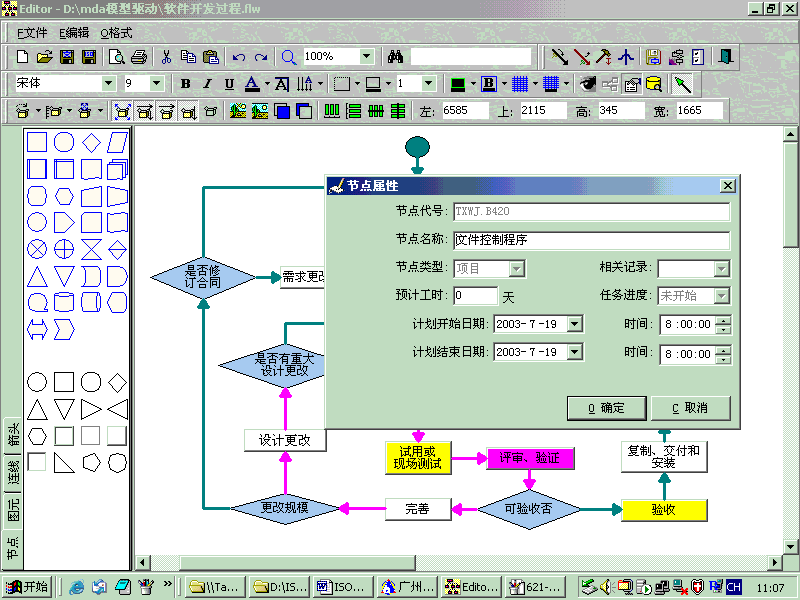The width and height of the screenshot is (800, 600).
Task: Switch to the 连线 tab
Action: click(13, 472)
